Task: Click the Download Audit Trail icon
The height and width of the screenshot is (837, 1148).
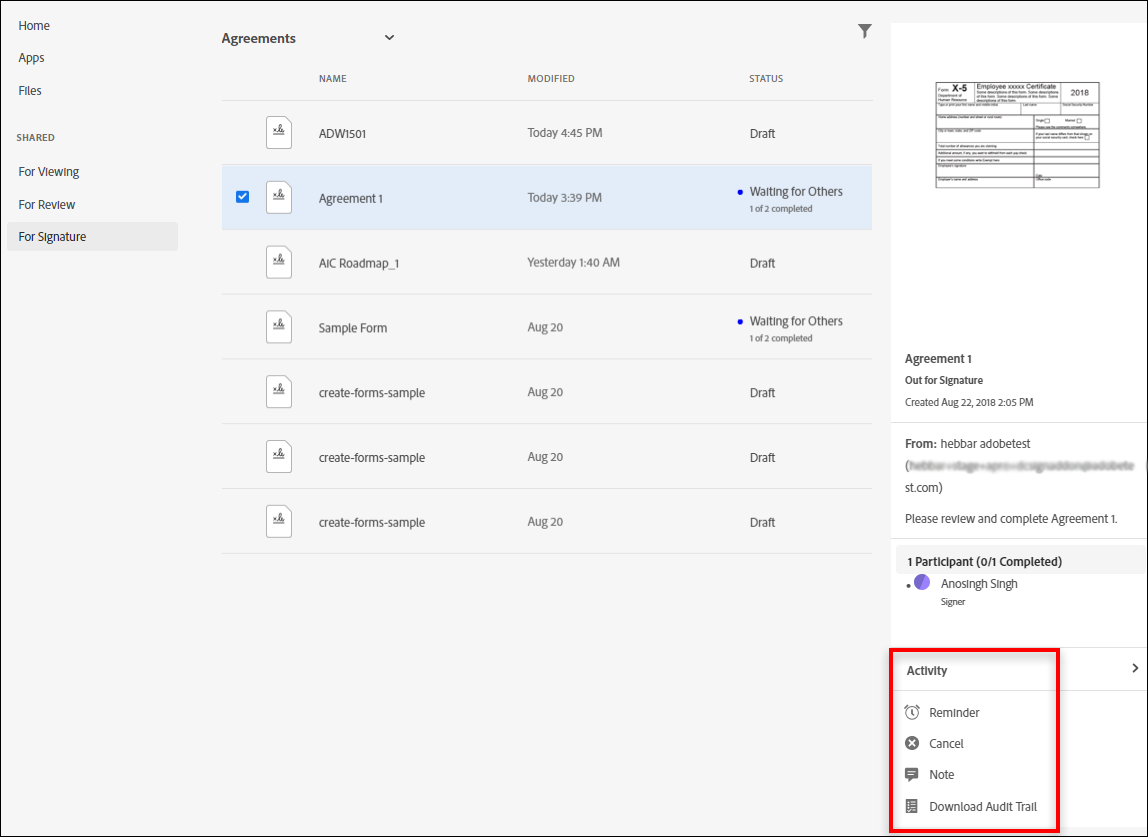Action: click(912, 806)
